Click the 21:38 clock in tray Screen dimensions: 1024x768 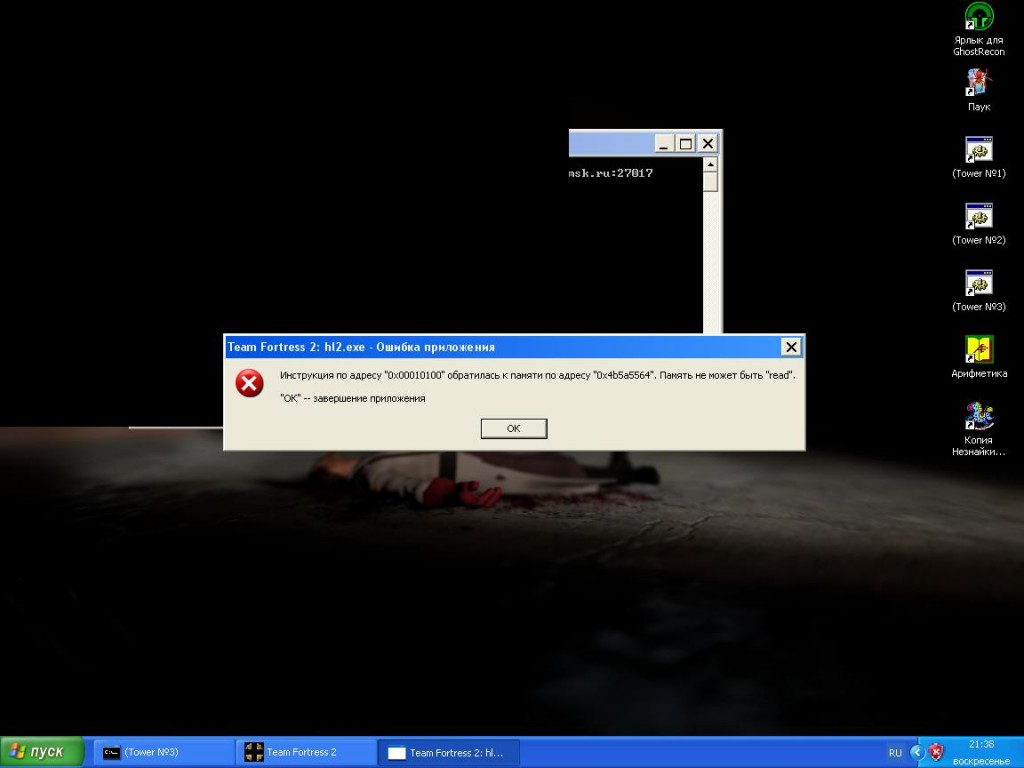981,744
